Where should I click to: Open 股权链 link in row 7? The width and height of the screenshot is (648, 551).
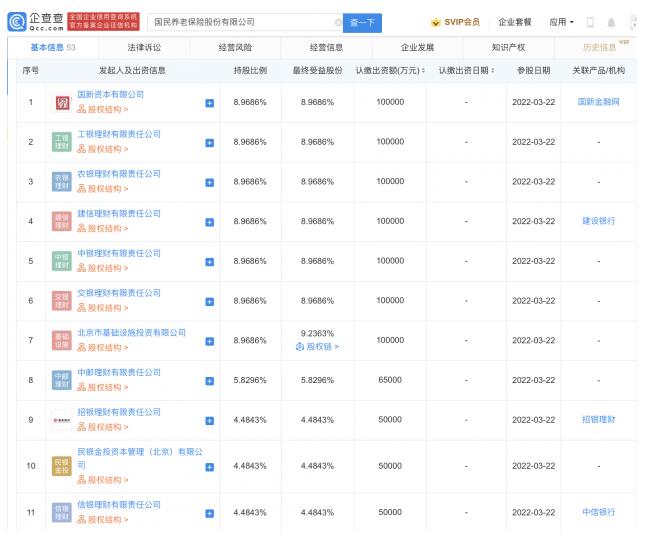(318, 347)
